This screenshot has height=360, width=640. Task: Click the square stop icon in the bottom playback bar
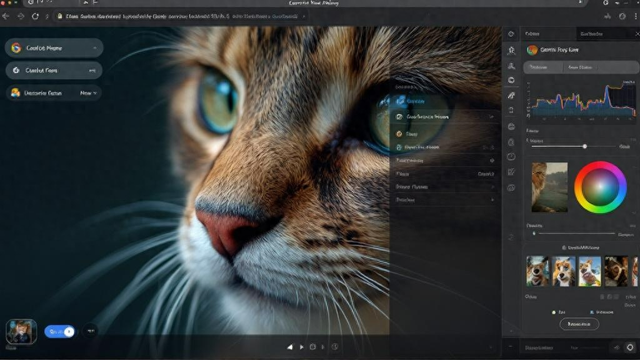click(313, 347)
